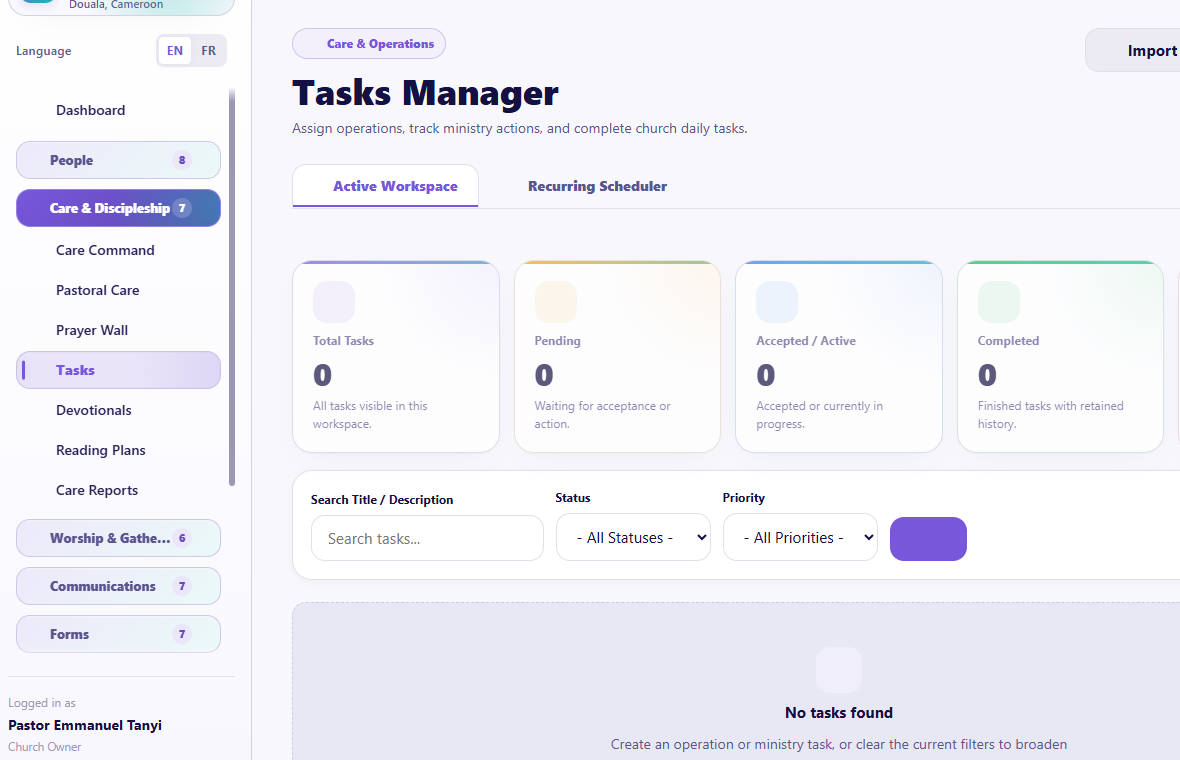Click the Total Tasks summary card
Viewport: 1180px width, 760px height.
point(396,357)
